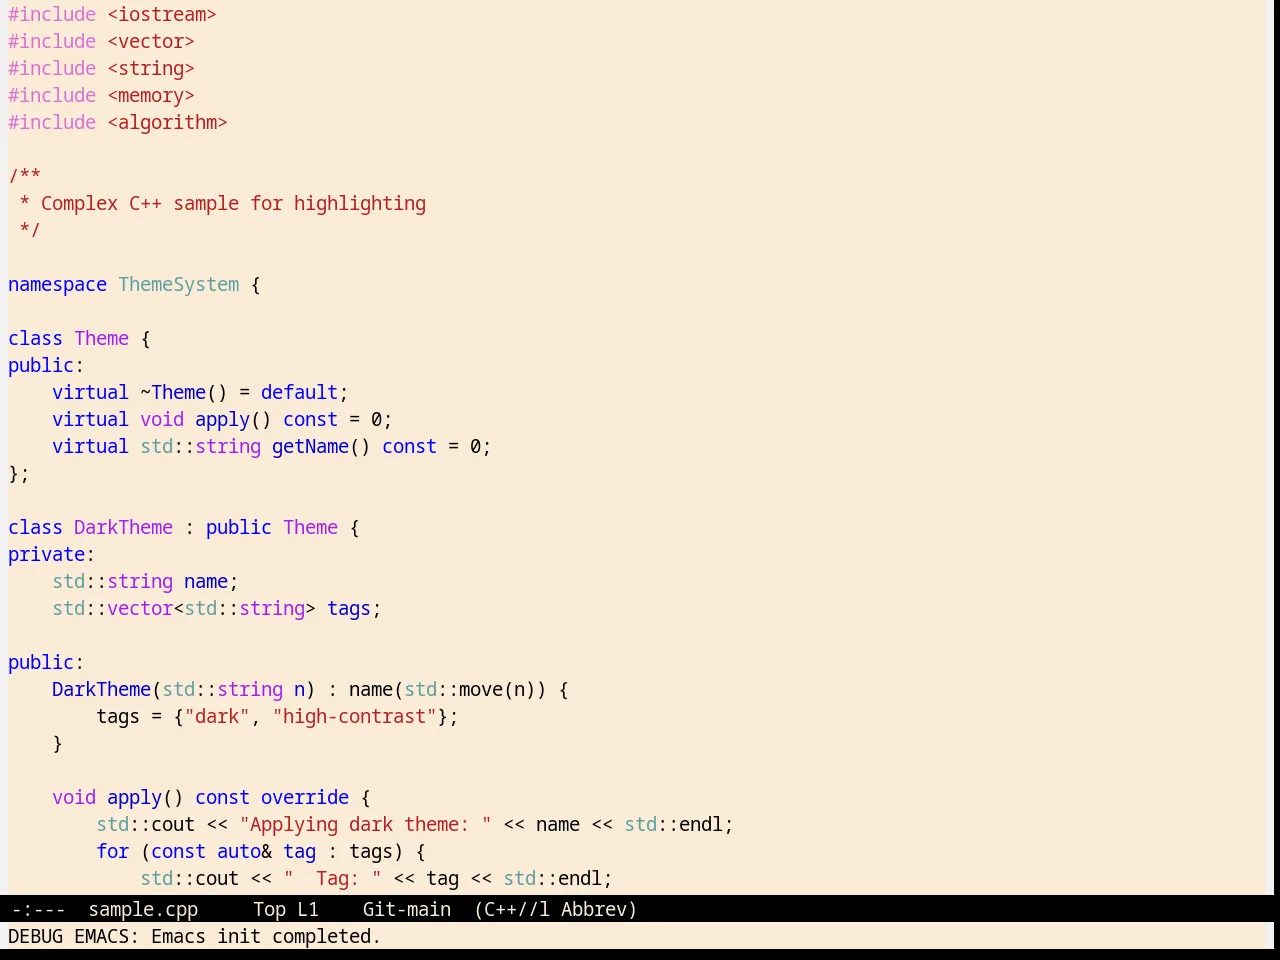The height and width of the screenshot is (960, 1280).
Task: Click the string " Tag: " in cout line
Action: 332,878
